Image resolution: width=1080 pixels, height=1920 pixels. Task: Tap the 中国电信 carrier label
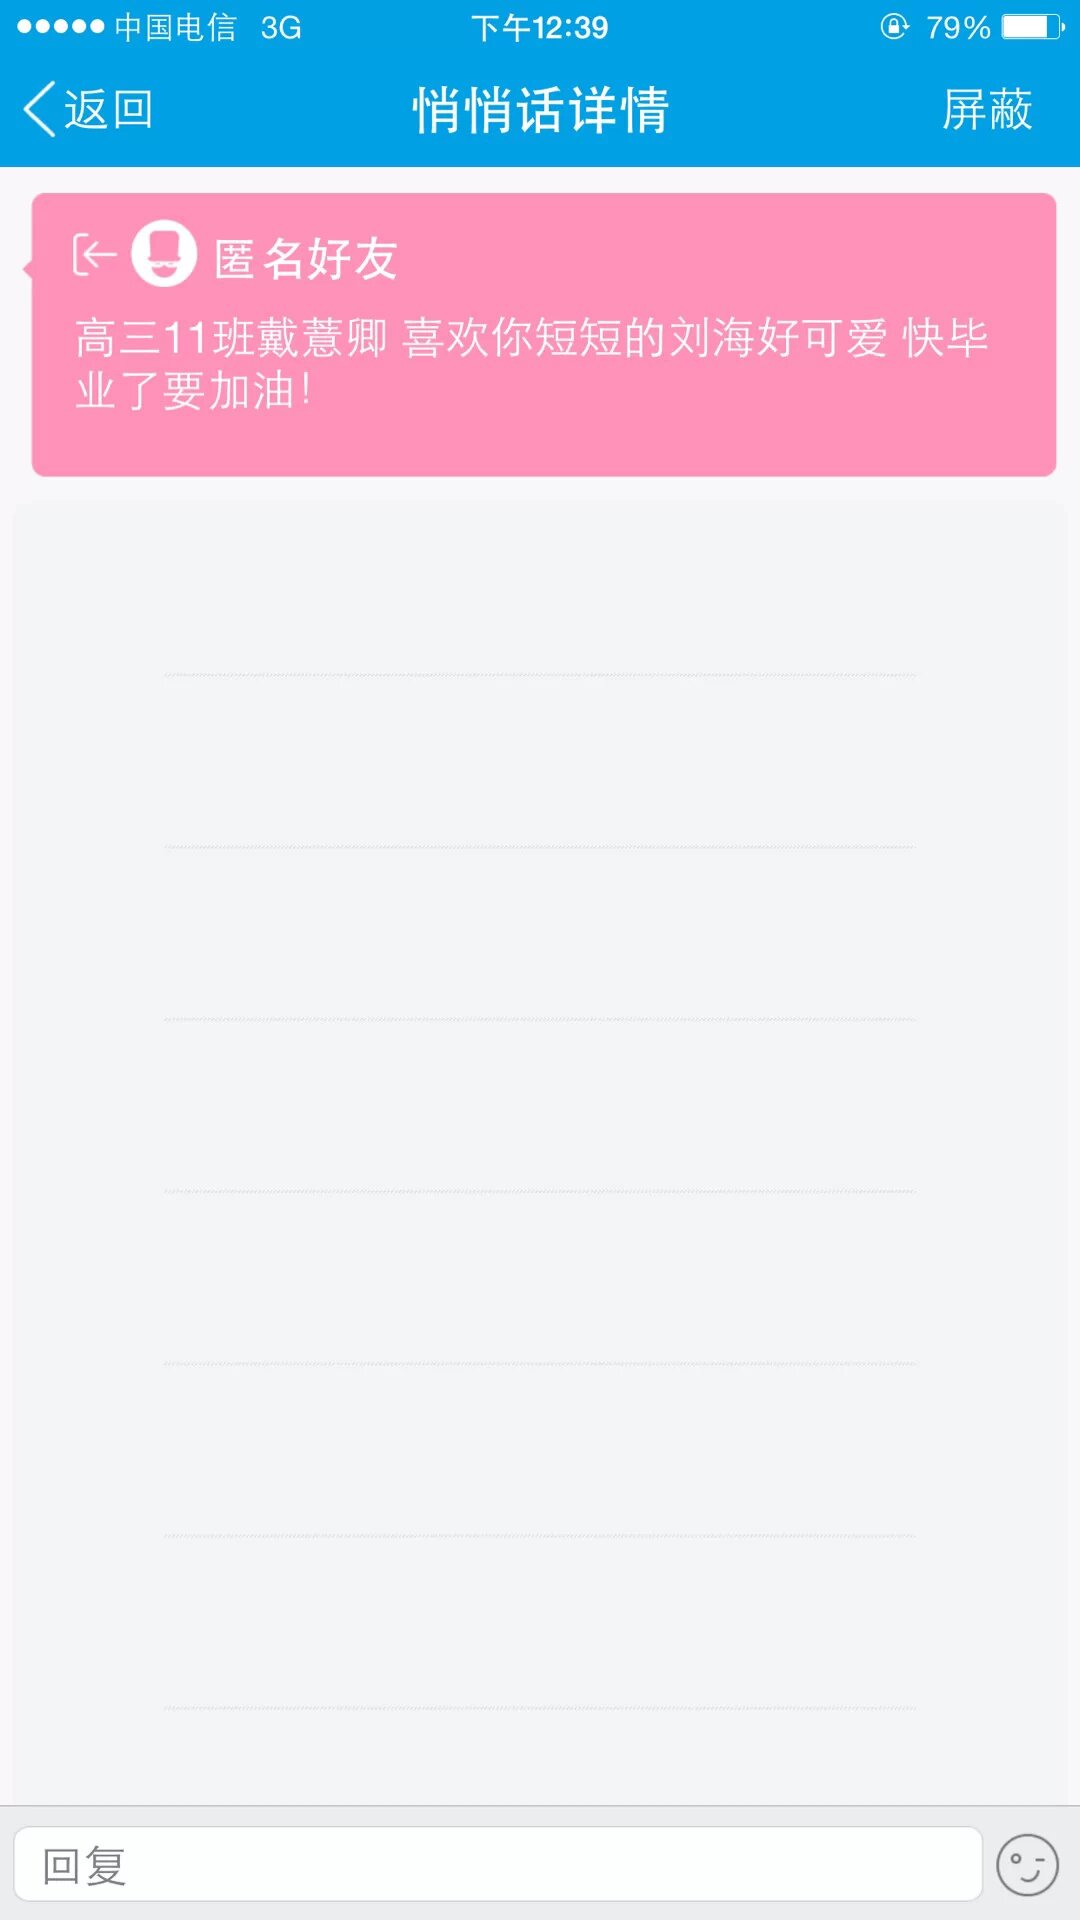tap(175, 27)
